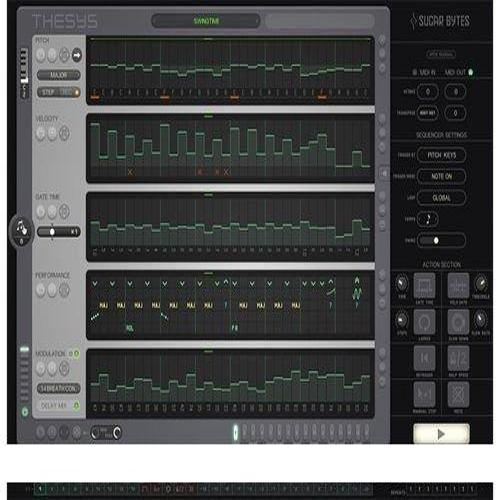Image resolution: width=500 pixels, height=500 pixels.
Task: Open the Trigger By PITCH KEYS dropdown
Action: click(441, 155)
